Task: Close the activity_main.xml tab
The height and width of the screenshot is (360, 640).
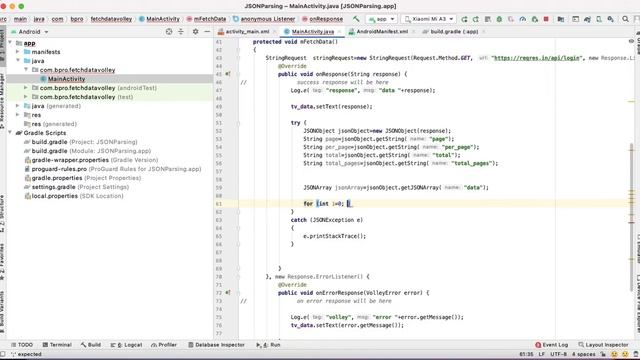Action: [275, 31]
